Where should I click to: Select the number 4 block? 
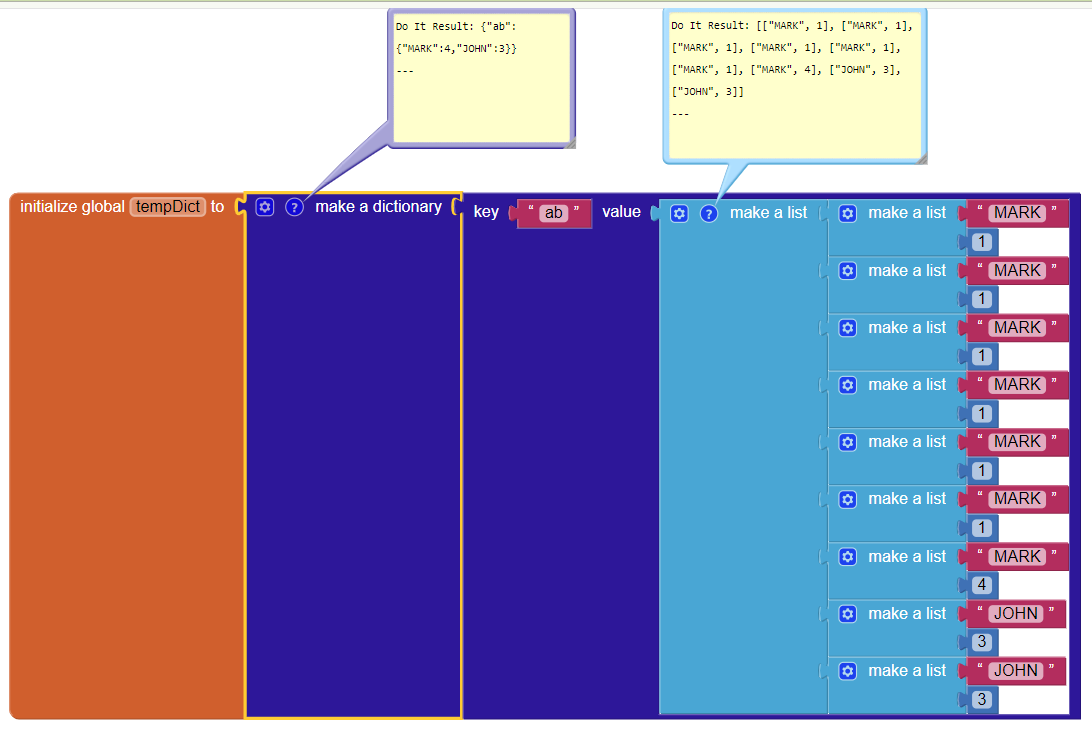coord(982,585)
